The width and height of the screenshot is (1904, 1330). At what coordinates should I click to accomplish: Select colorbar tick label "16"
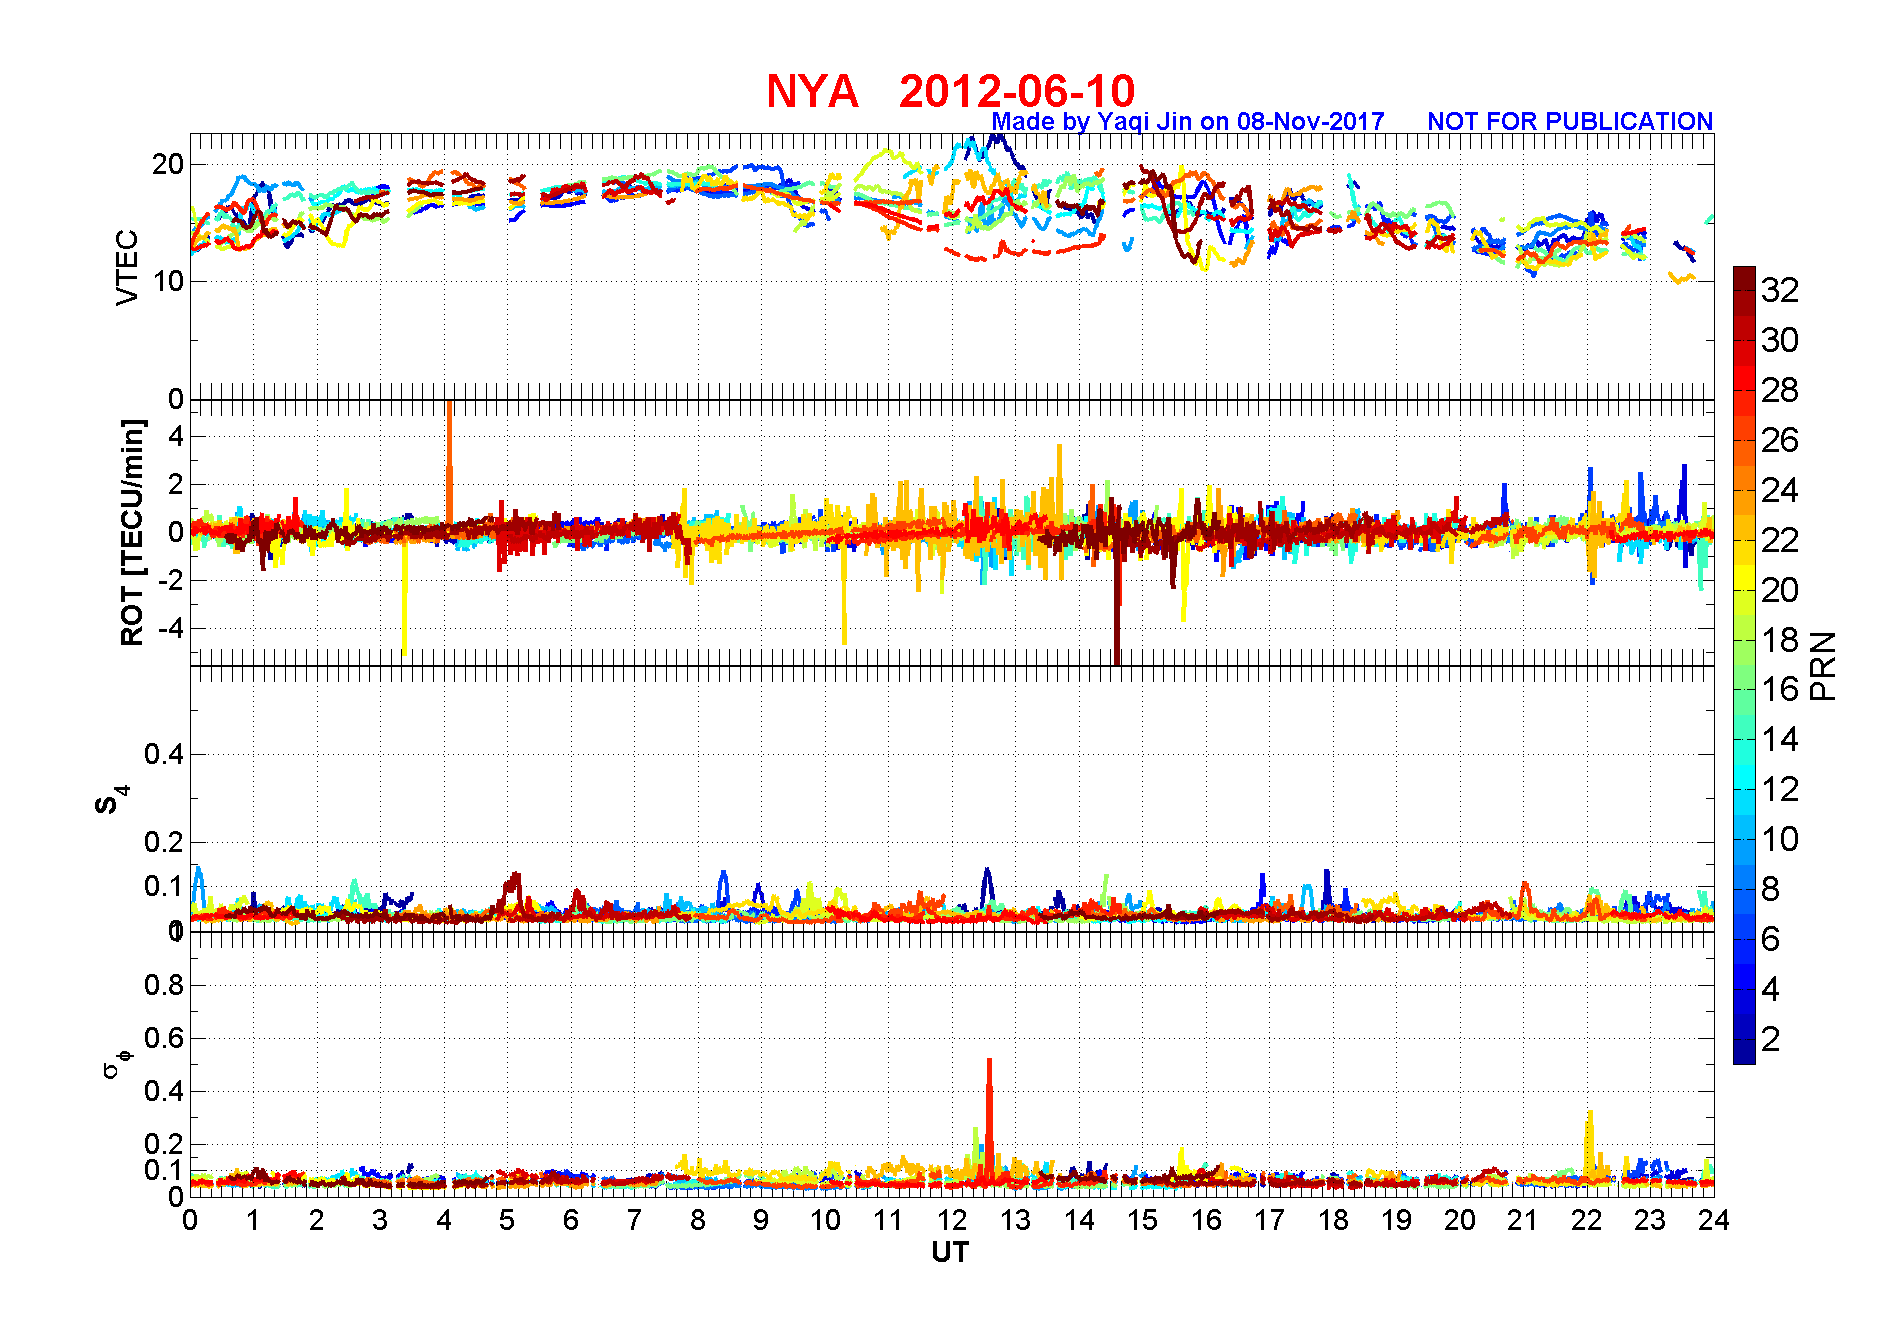point(1780,689)
